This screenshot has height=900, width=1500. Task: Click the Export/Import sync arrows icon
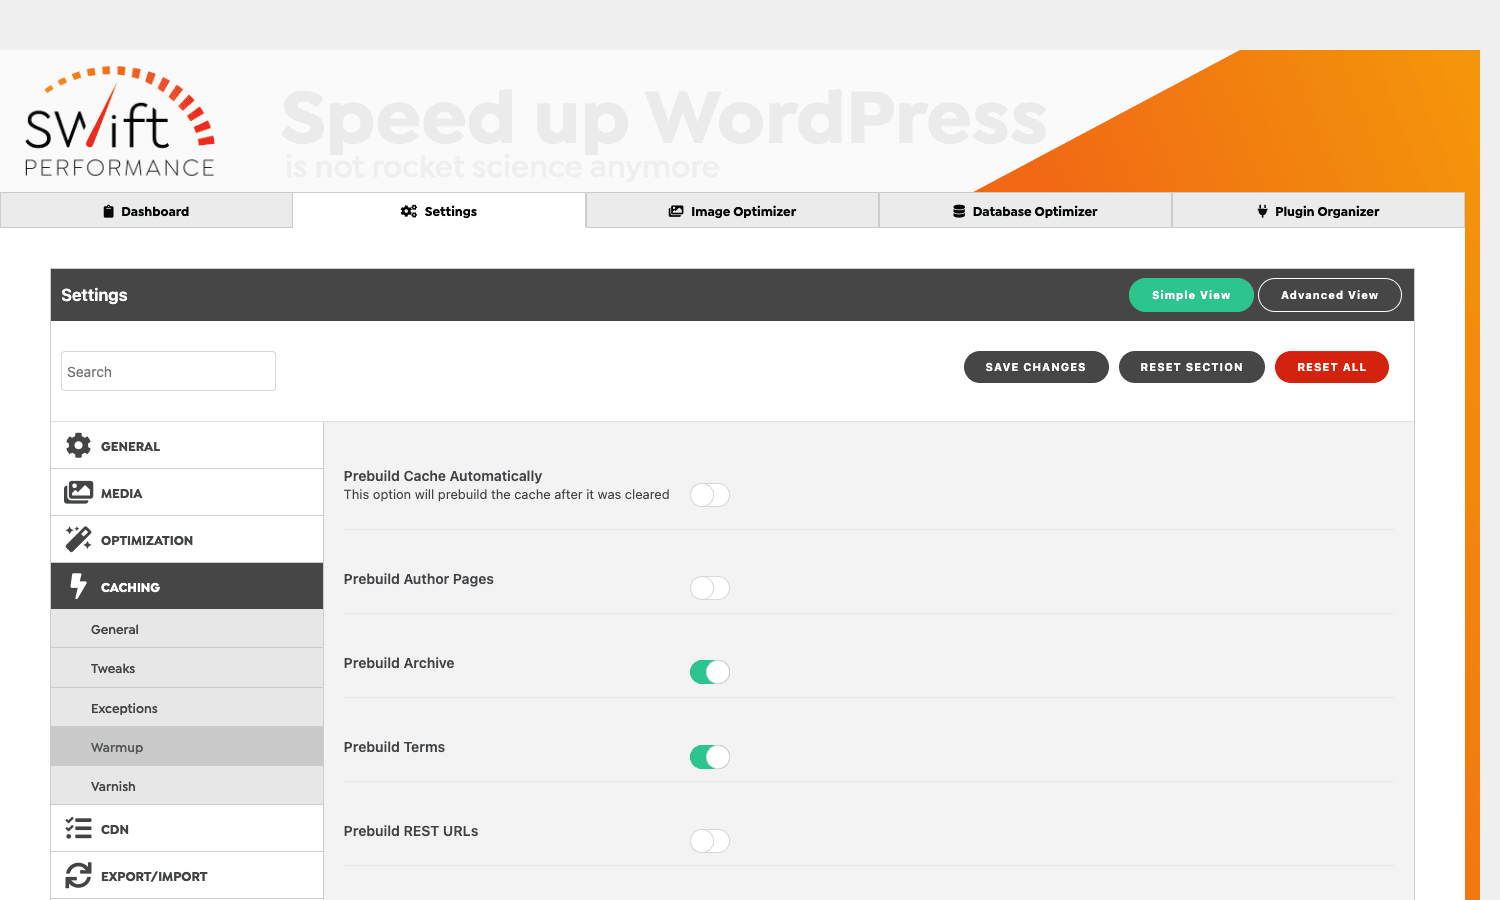coord(78,875)
